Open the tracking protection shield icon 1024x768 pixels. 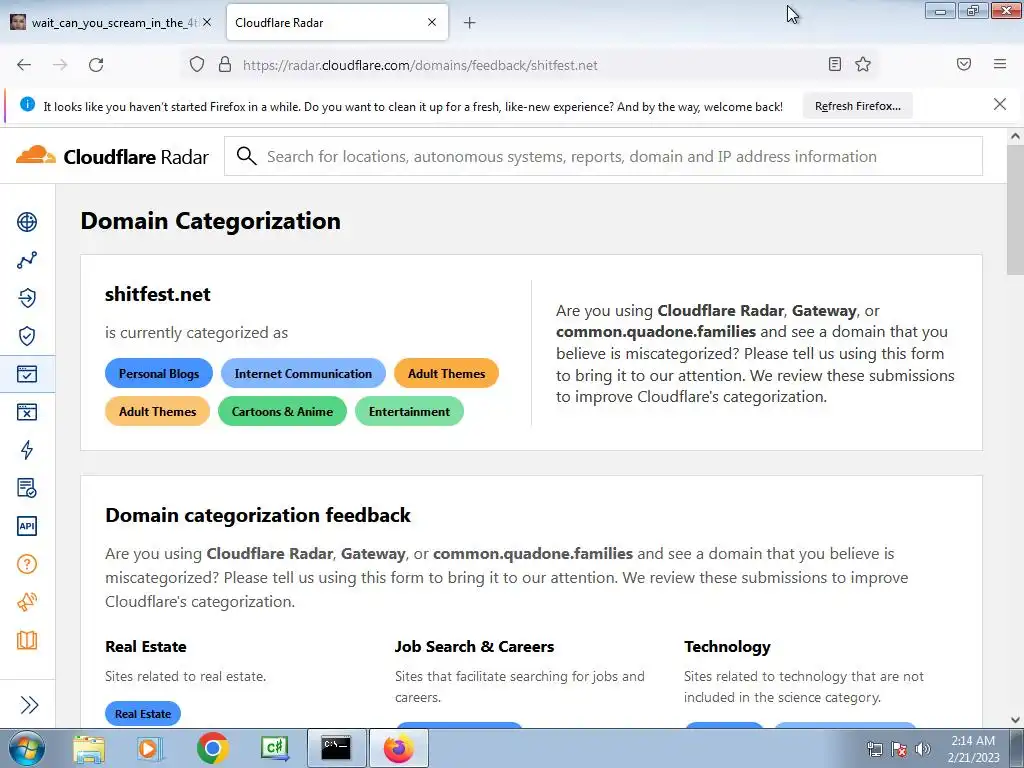(197, 64)
